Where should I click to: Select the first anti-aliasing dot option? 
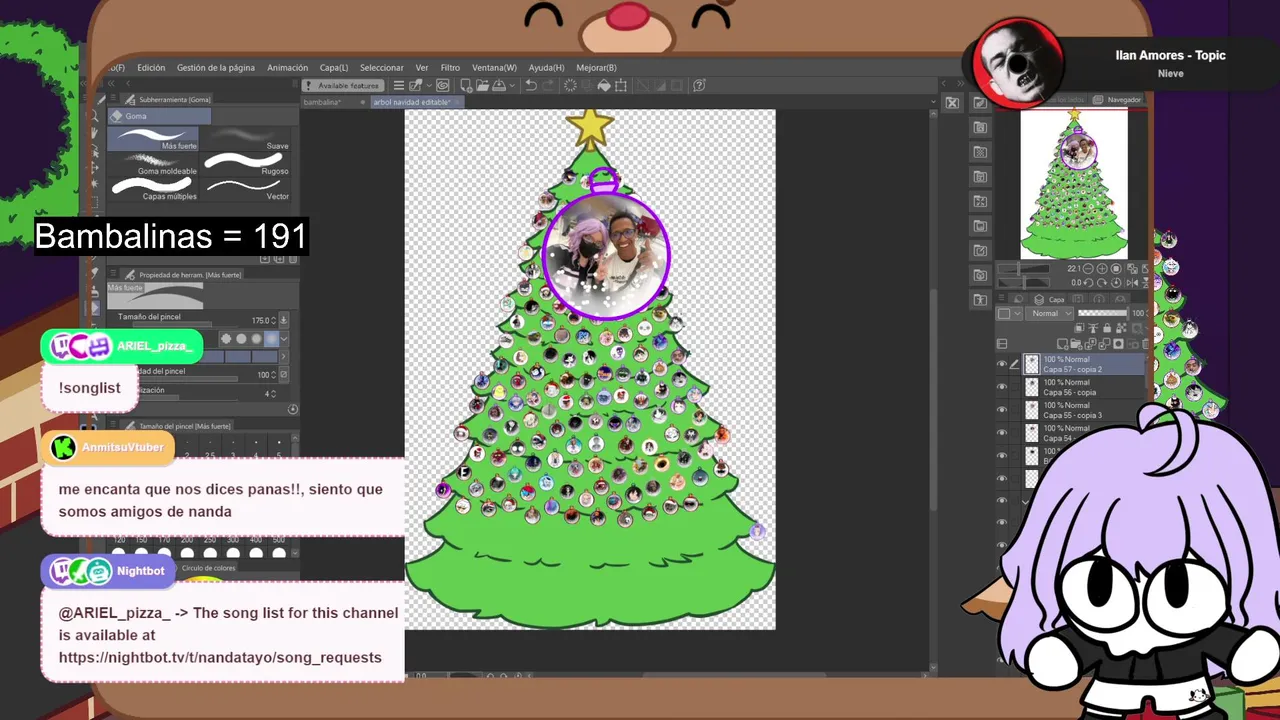coord(226,339)
